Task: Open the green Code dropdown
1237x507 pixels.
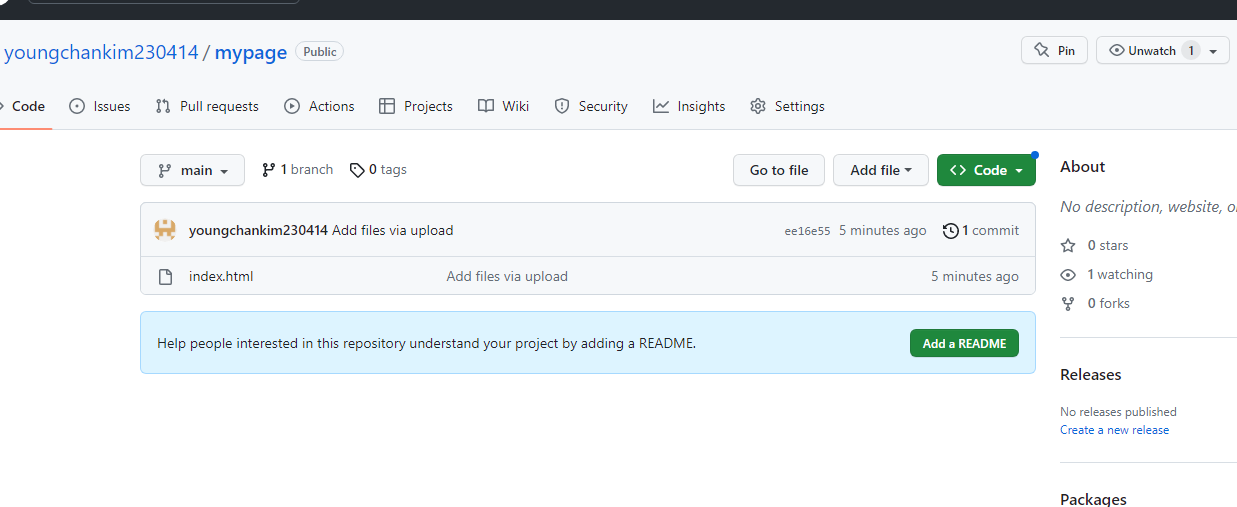Action: point(986,170)
